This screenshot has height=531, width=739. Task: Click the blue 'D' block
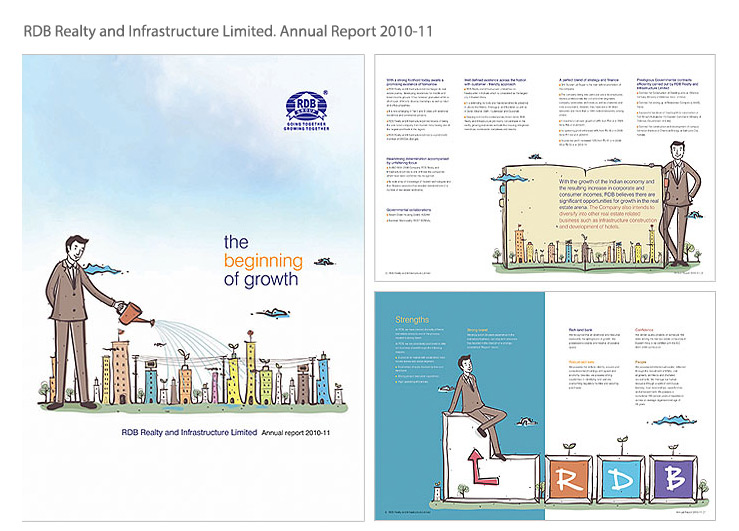(620, 479)
